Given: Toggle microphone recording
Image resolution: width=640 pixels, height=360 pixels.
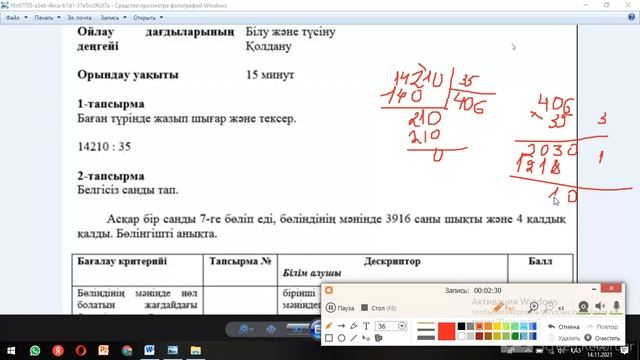Looking at the screenshot, I should [x=616, y=307].
